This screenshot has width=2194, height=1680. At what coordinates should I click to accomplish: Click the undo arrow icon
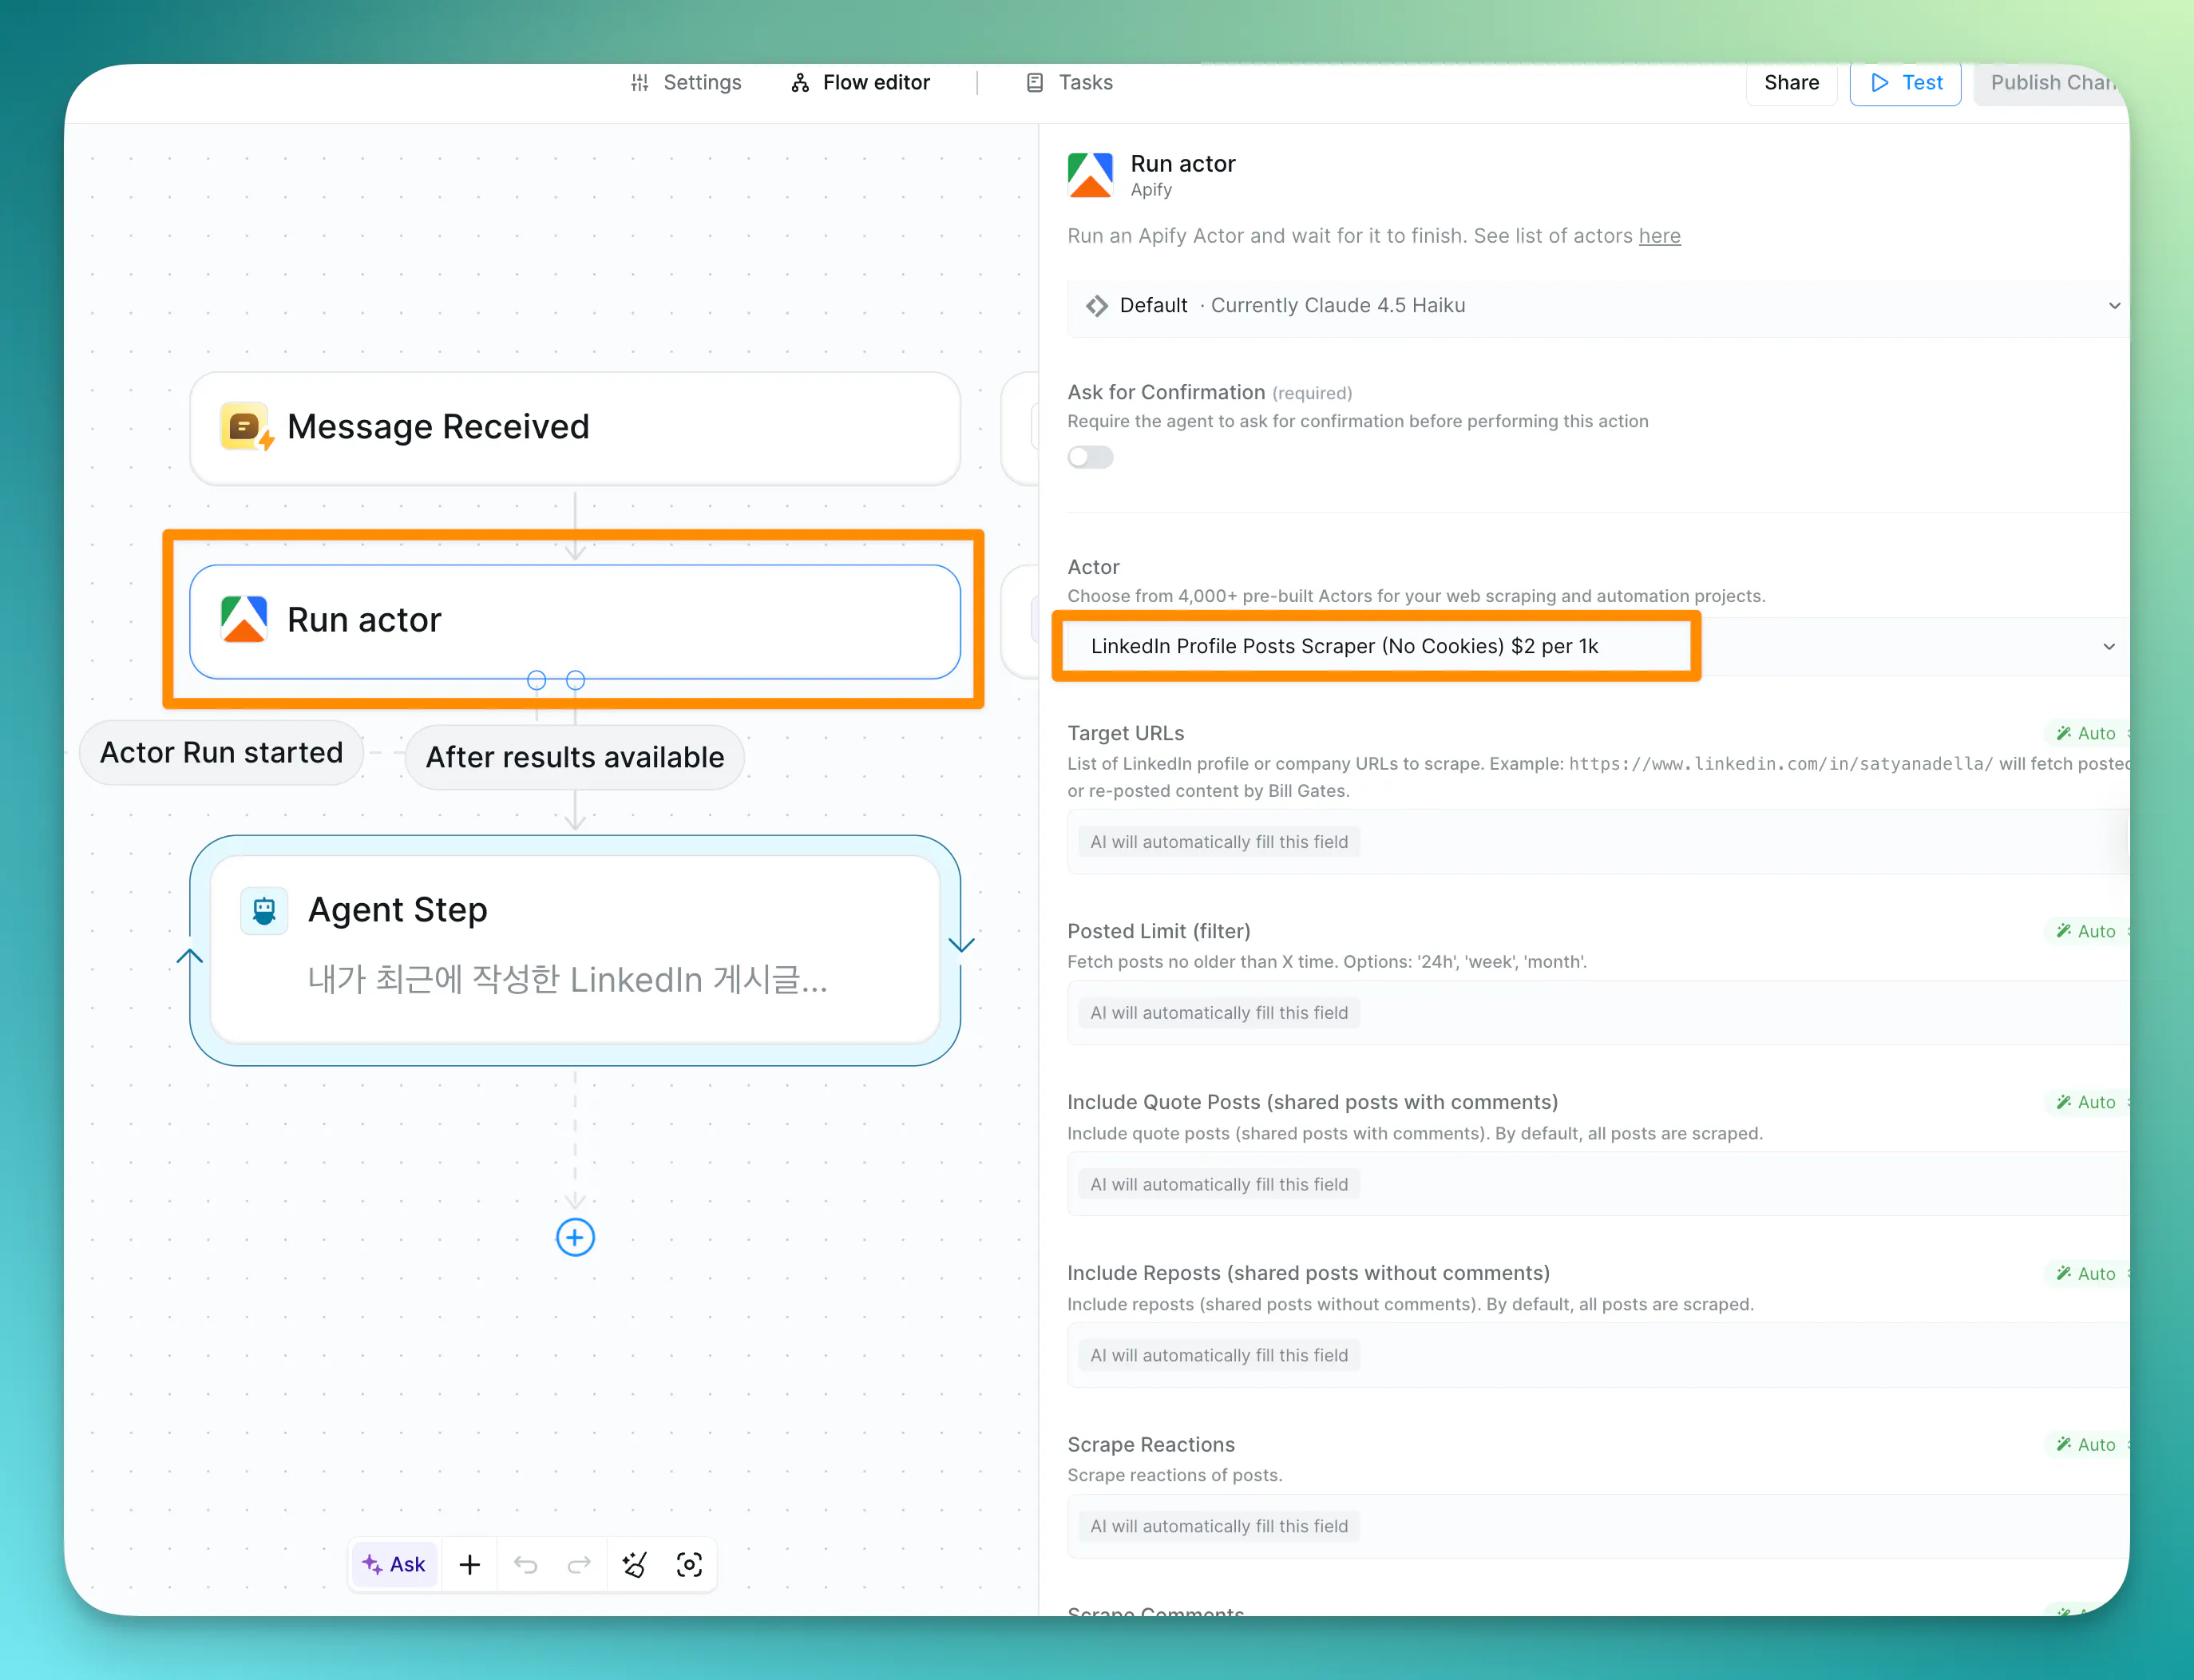point(525,1564)
